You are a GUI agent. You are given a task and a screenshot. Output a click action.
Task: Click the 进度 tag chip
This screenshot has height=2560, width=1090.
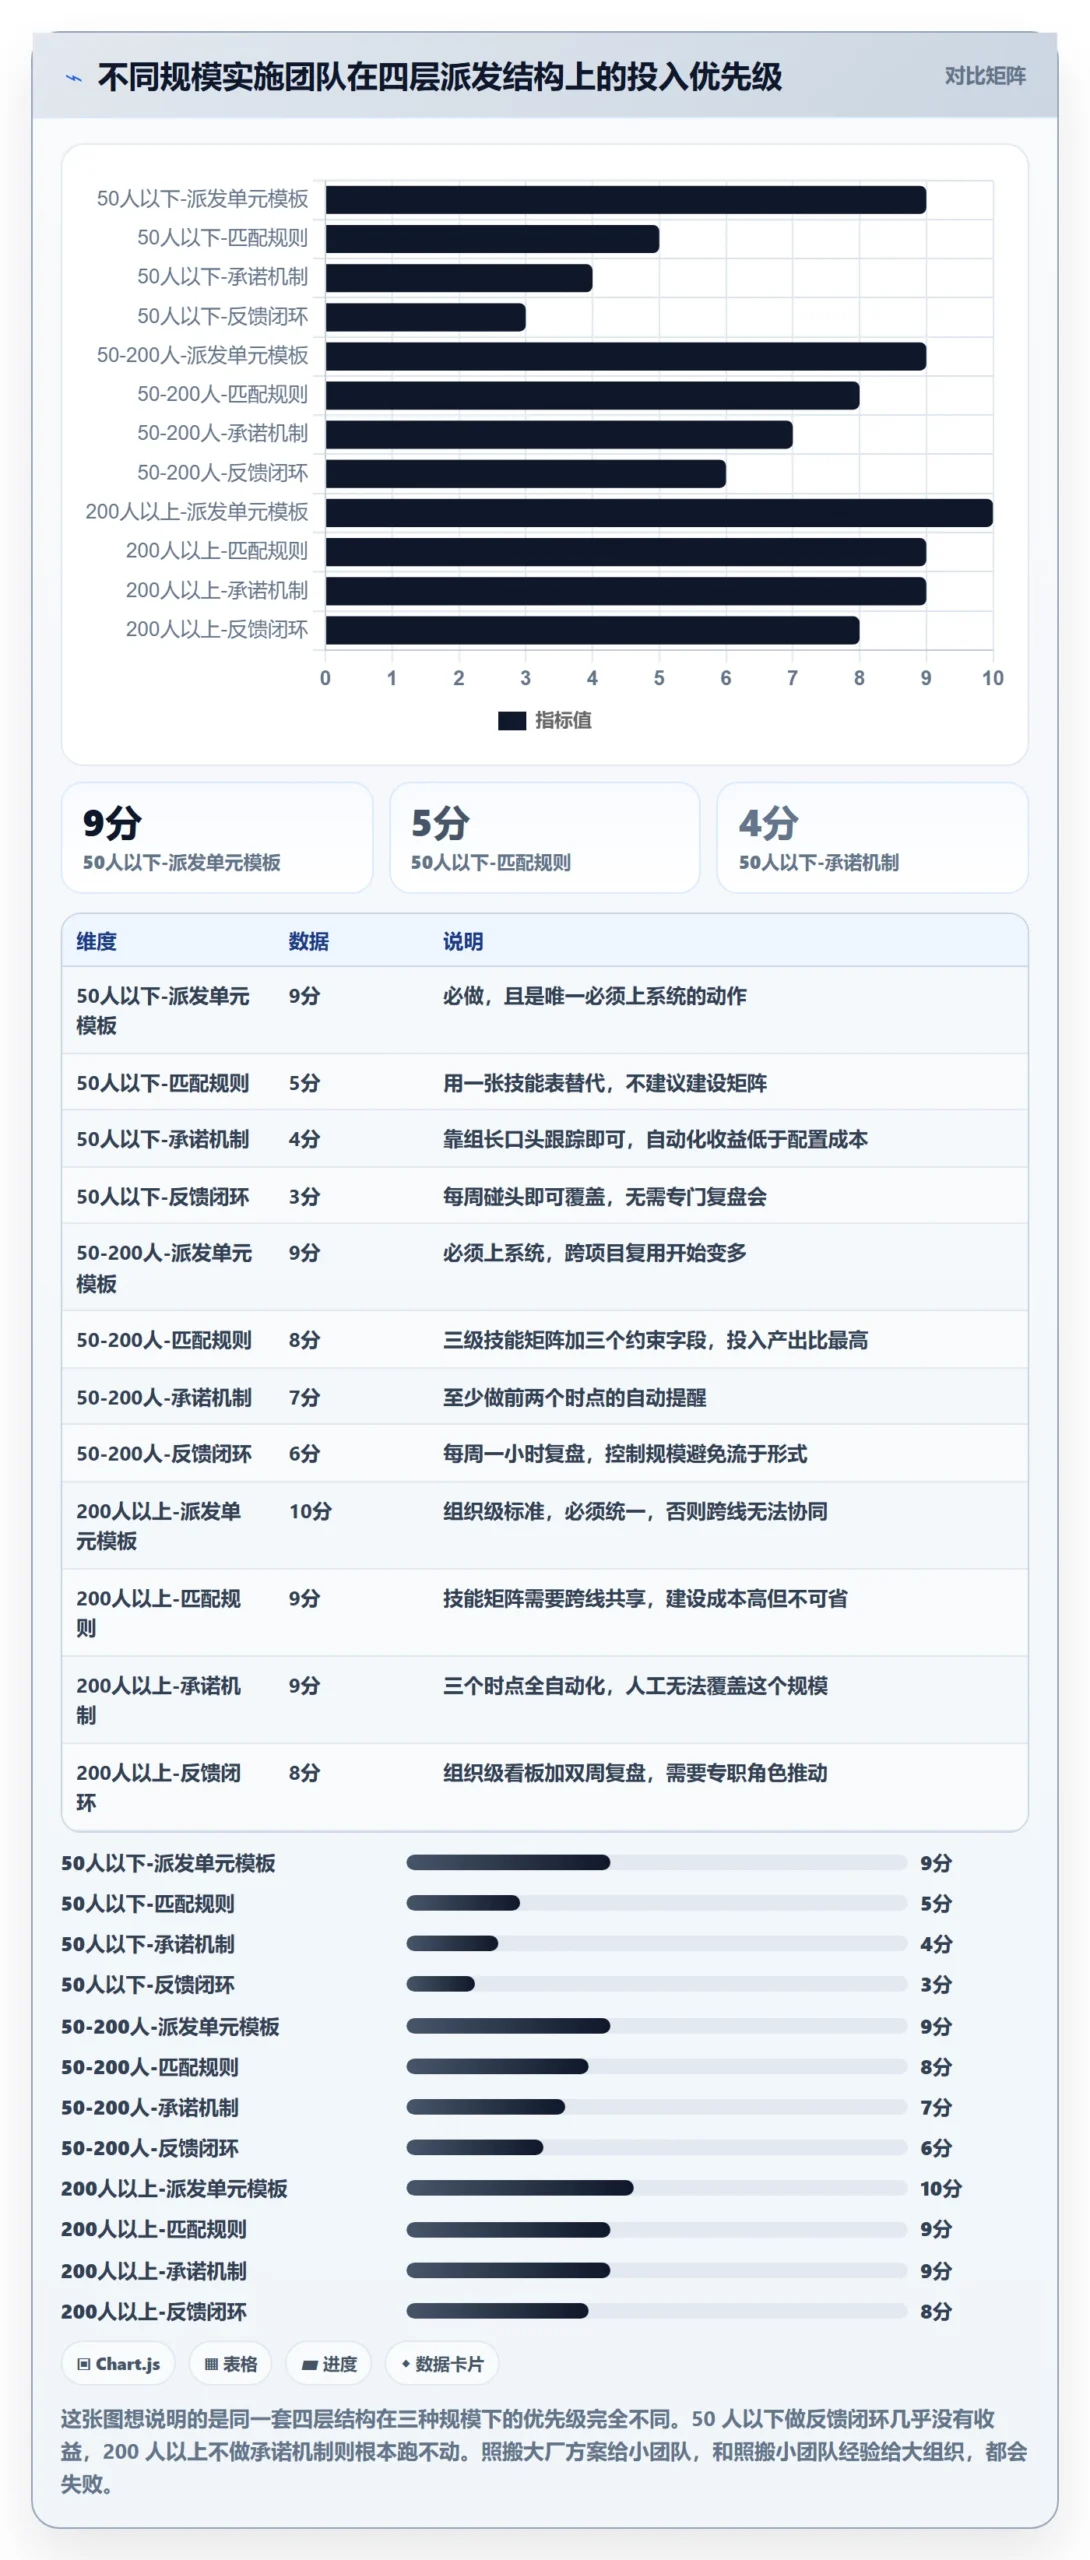328,2364
